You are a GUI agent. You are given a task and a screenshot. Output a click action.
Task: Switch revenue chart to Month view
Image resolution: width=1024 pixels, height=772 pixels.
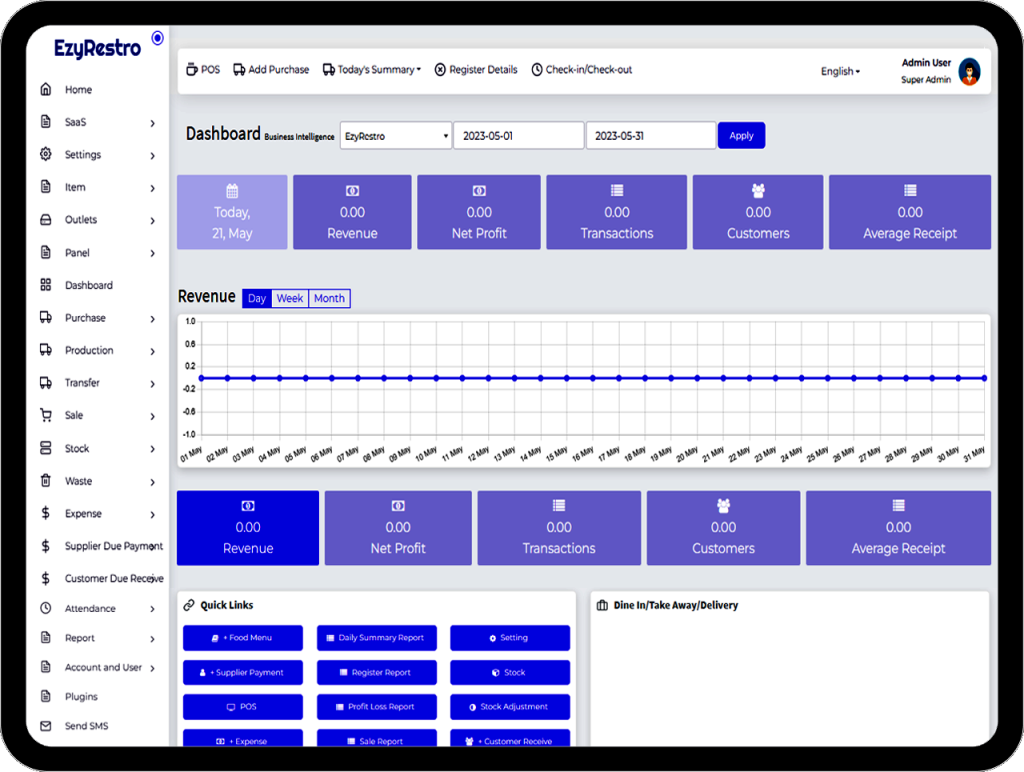coord(329,298)
